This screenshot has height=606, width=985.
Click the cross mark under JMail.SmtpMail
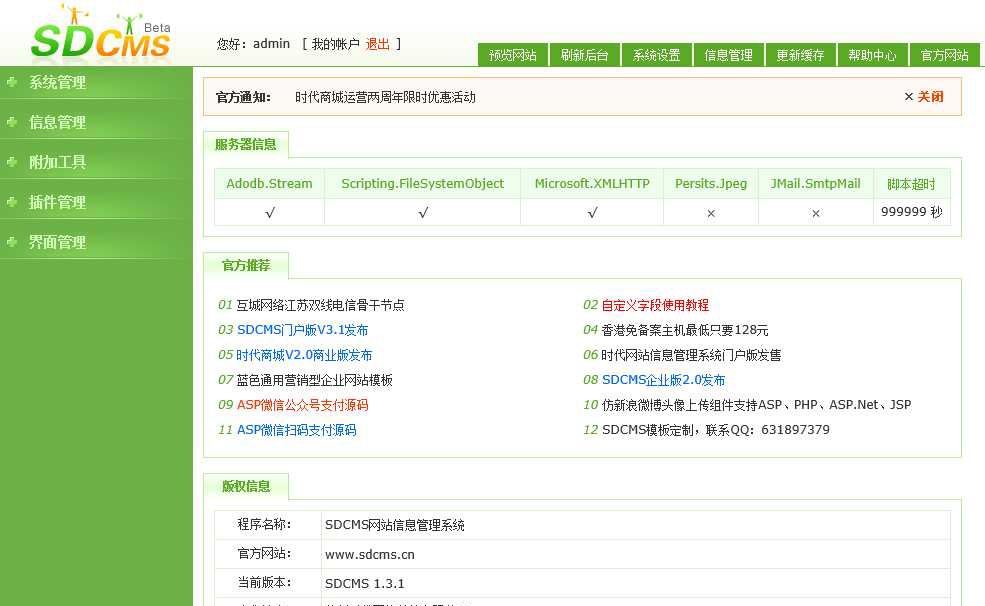tap(815, 214)
